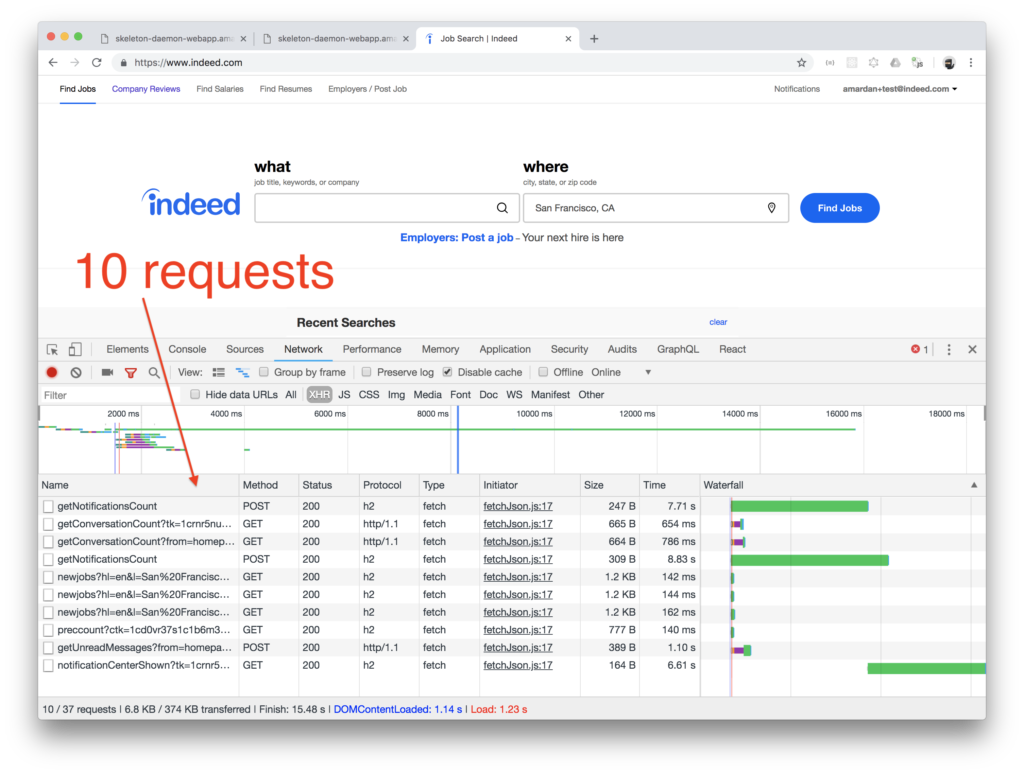The image size is (1024, 774).
Task: Open a new browser tab with plus
Action: (x=594, y=39)
